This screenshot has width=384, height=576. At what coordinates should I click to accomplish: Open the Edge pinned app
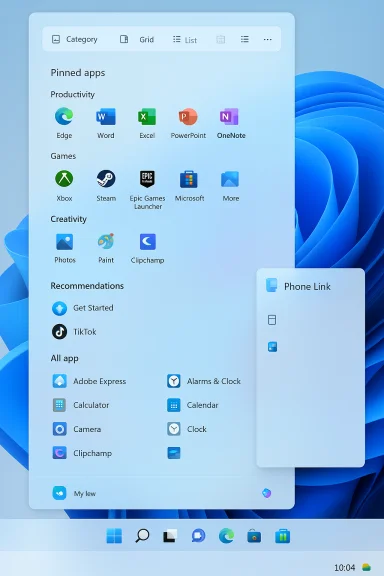point(64,123)
